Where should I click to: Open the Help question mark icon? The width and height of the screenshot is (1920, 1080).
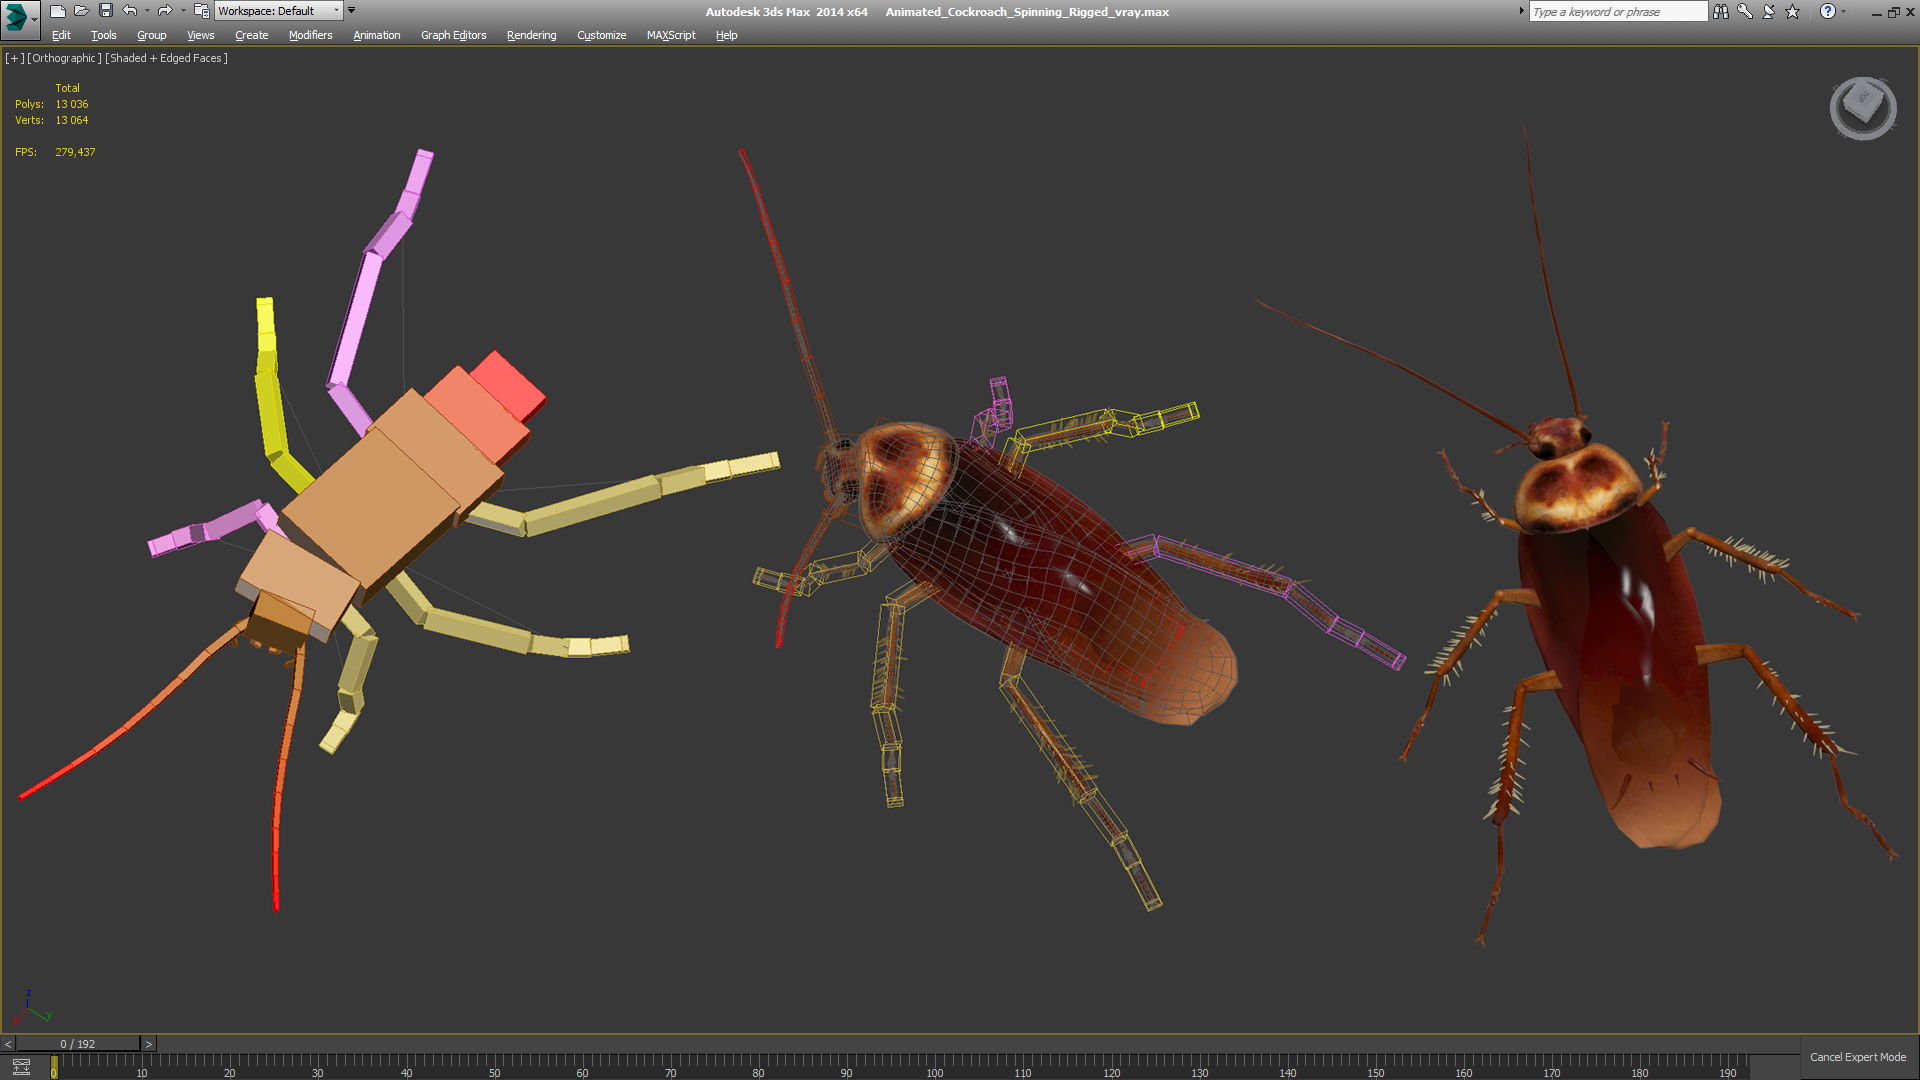click(x=1828, y=11)
